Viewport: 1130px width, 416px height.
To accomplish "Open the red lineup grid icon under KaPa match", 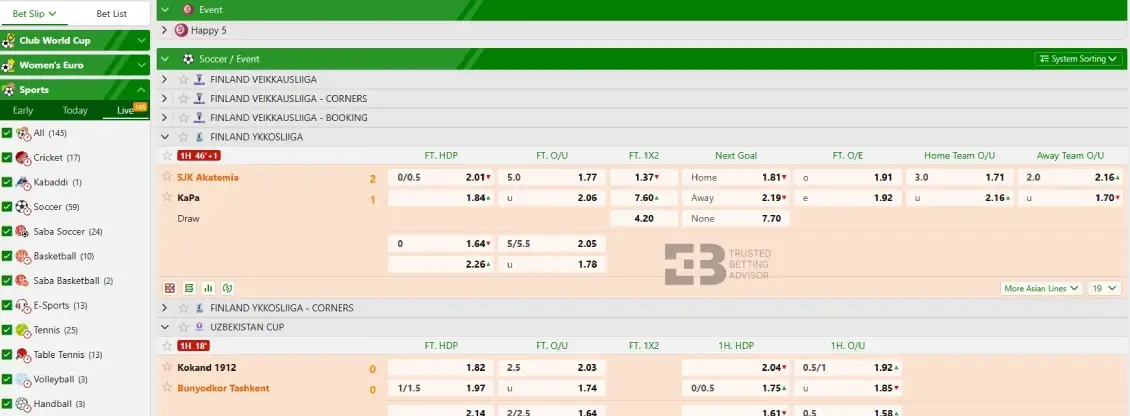I will click(169, 288).
